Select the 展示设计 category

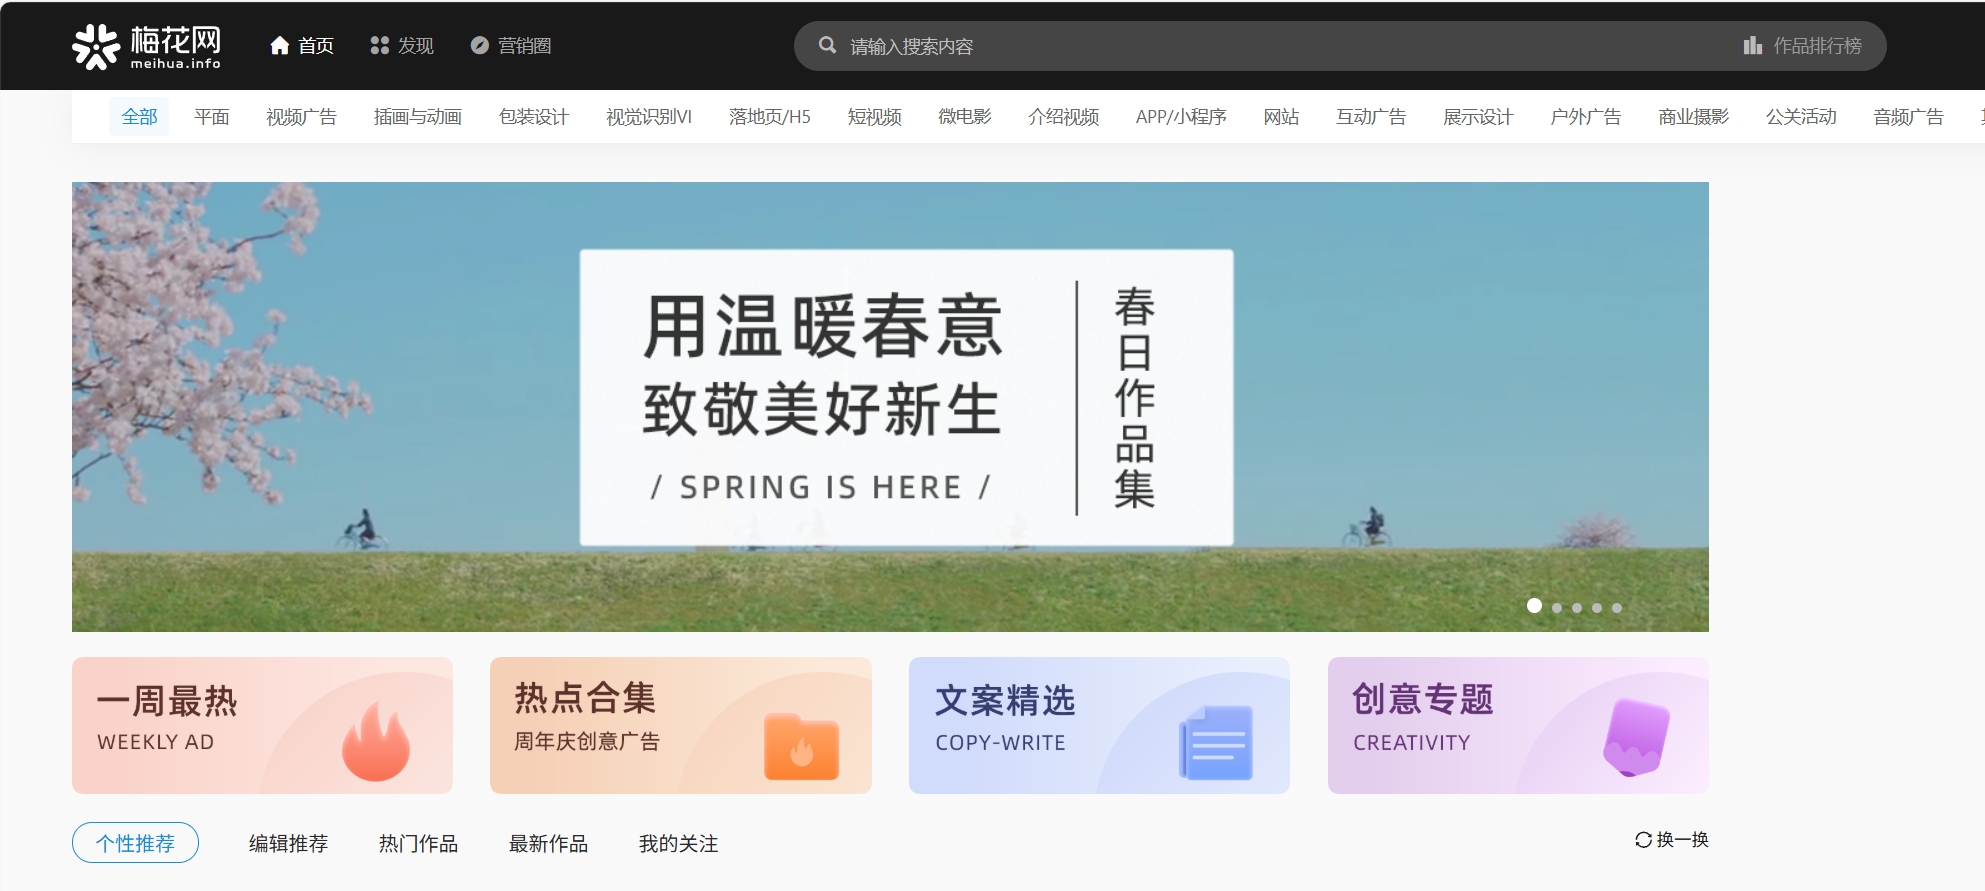click(1478, 117)
